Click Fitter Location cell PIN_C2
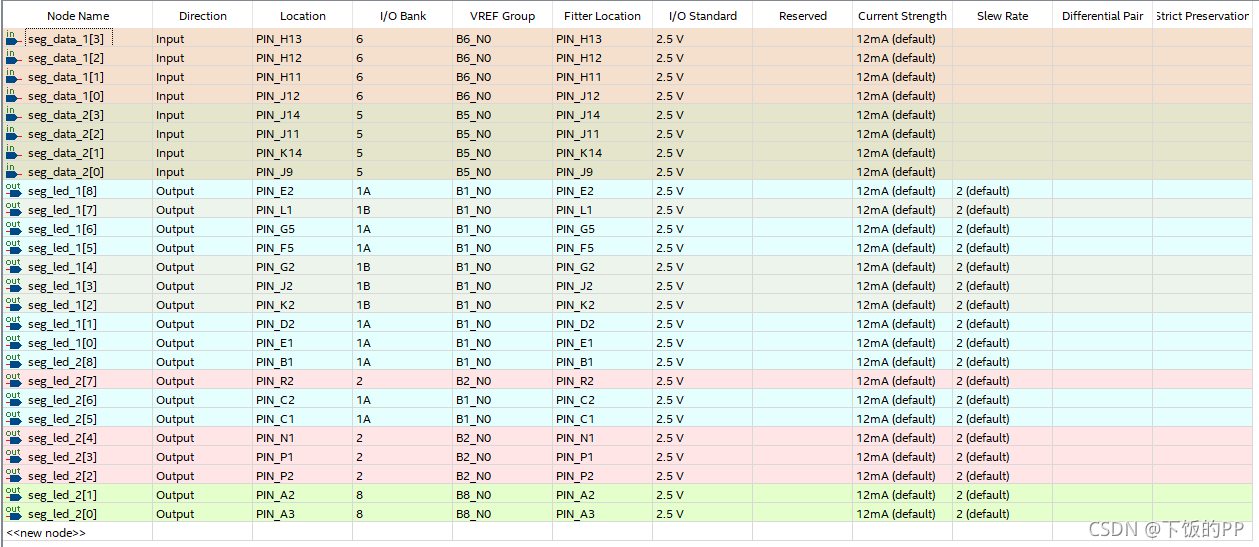Image resolution: width=1259 pixels, height=547 pixels. 602,399
